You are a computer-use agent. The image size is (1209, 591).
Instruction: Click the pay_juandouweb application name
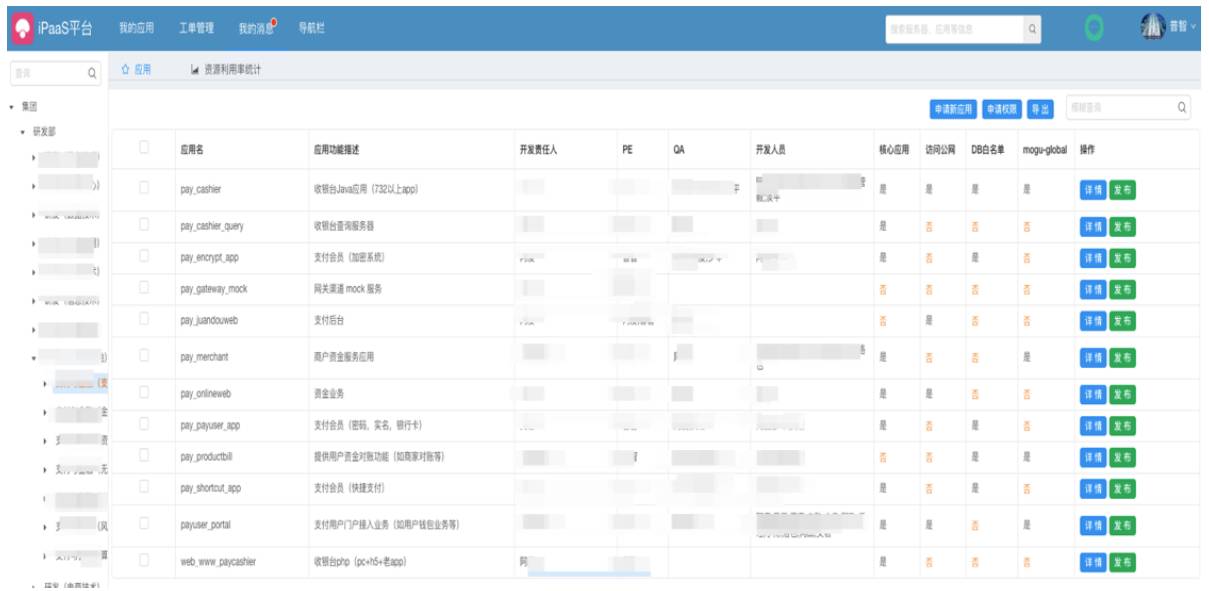coord(209,321)
